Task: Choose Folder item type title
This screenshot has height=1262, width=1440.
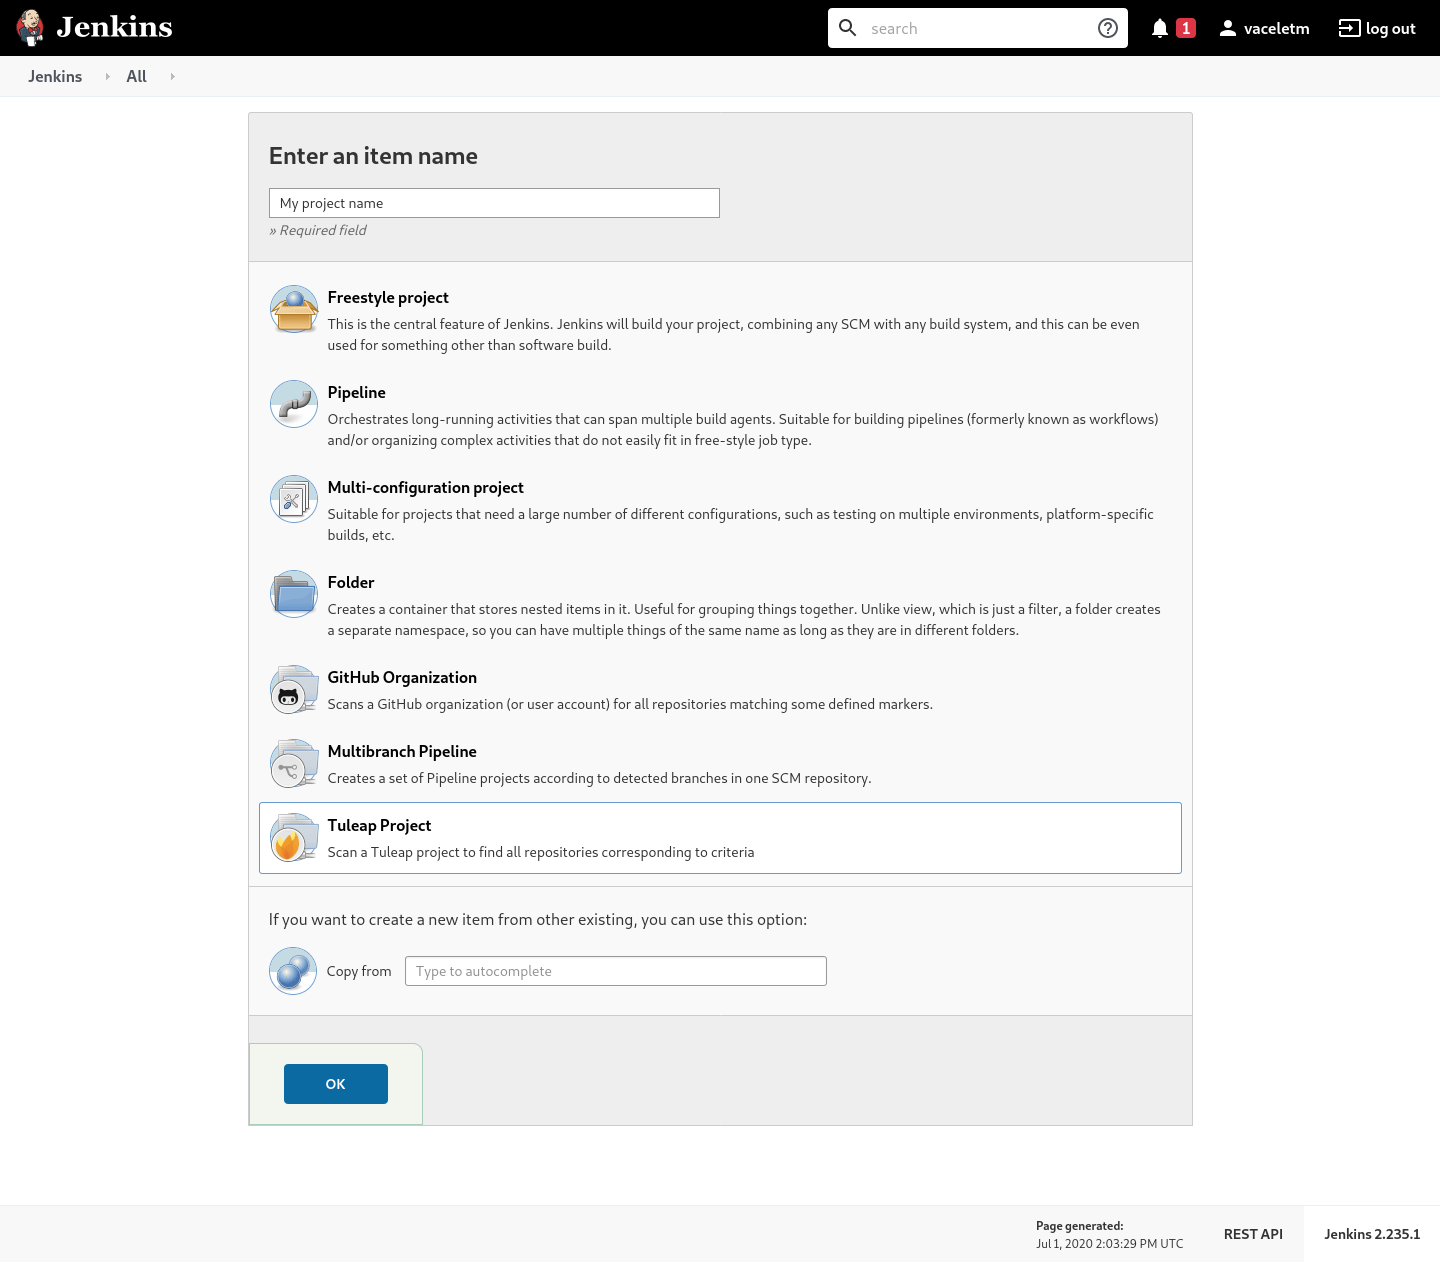Action: coord(351,582)
